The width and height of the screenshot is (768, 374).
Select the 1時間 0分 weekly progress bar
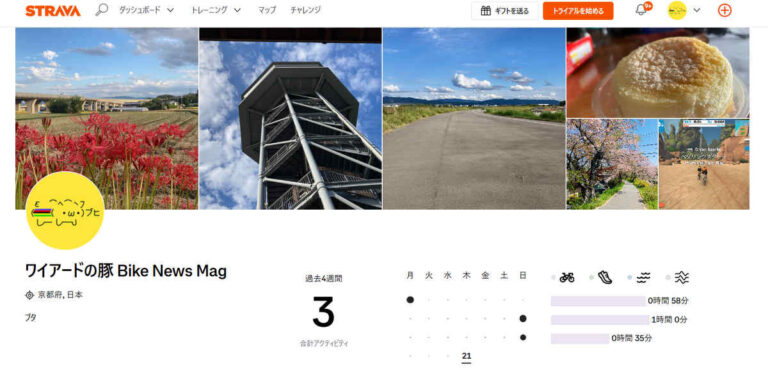pyautogui.click(x=600, y=320)
